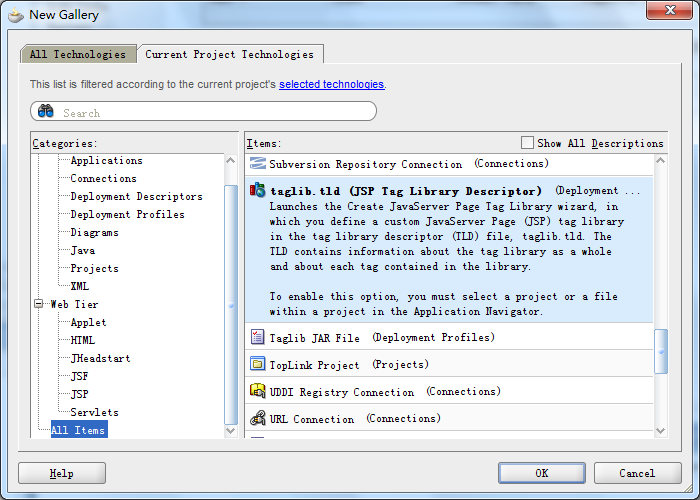
Task: Select Web Tier category label
Action: pyautogui.click(x=74, y=304)
